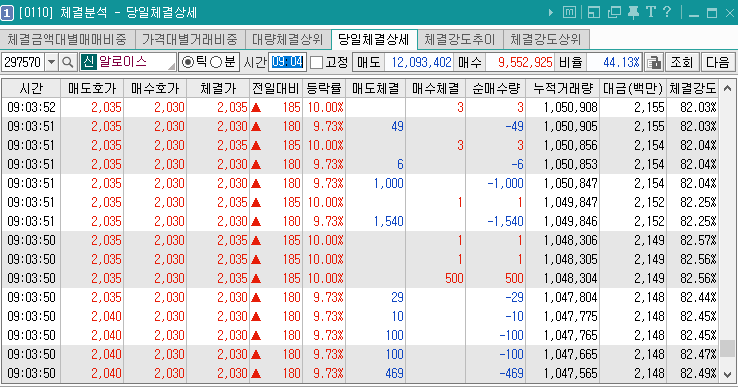Click the stock search magnifier icon

click(68, 62)
